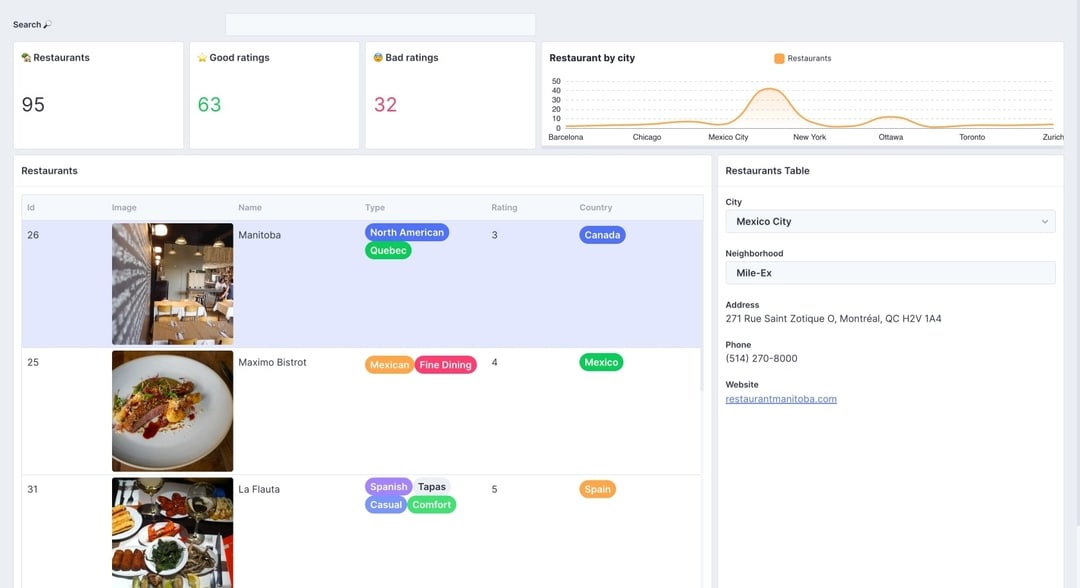Click the Quebec tag badge
Viewport: 1080px width, 588px height.
pyautogui.click(x=387, y=250)
